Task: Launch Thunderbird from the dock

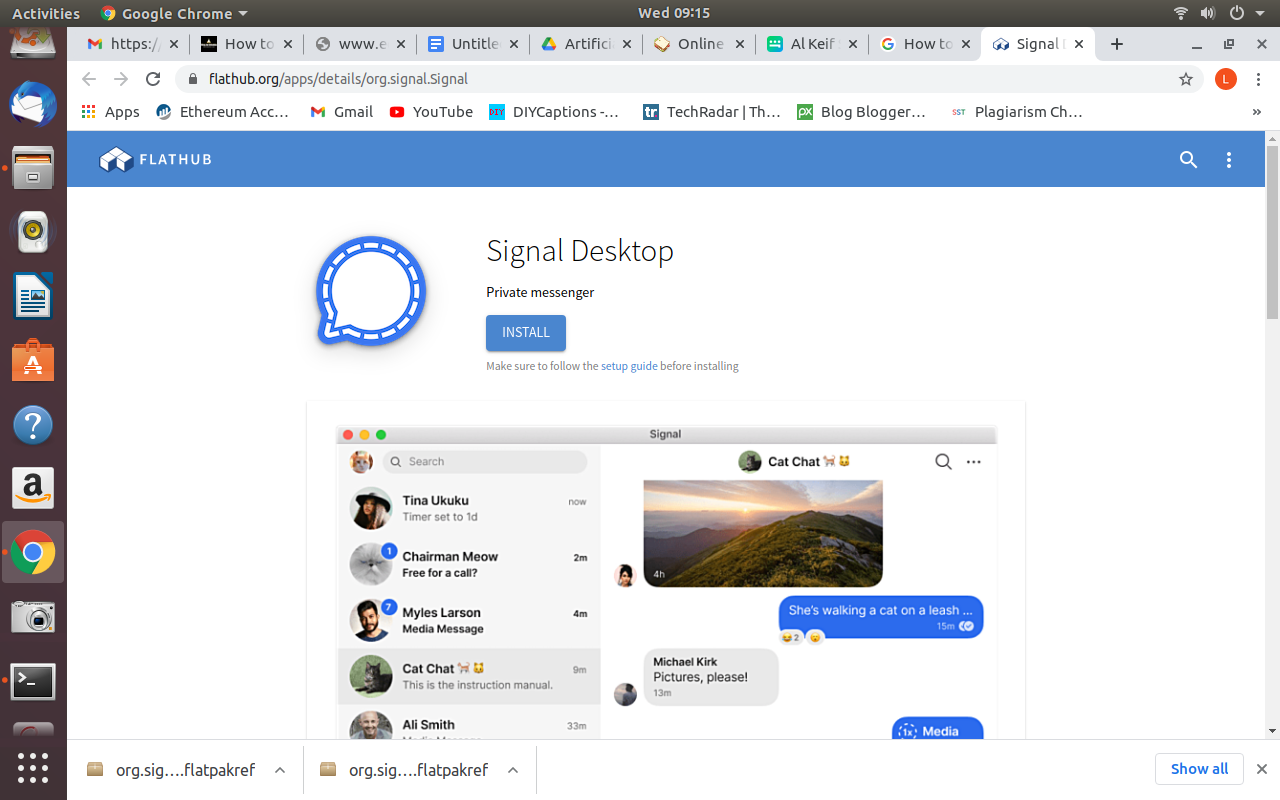Action: point(33,104)
